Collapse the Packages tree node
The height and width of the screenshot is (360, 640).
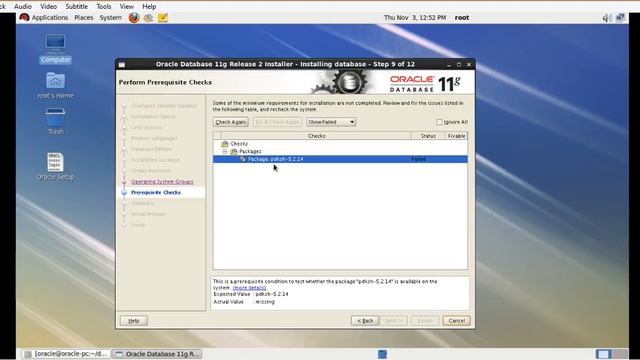[x=225, y=151]
